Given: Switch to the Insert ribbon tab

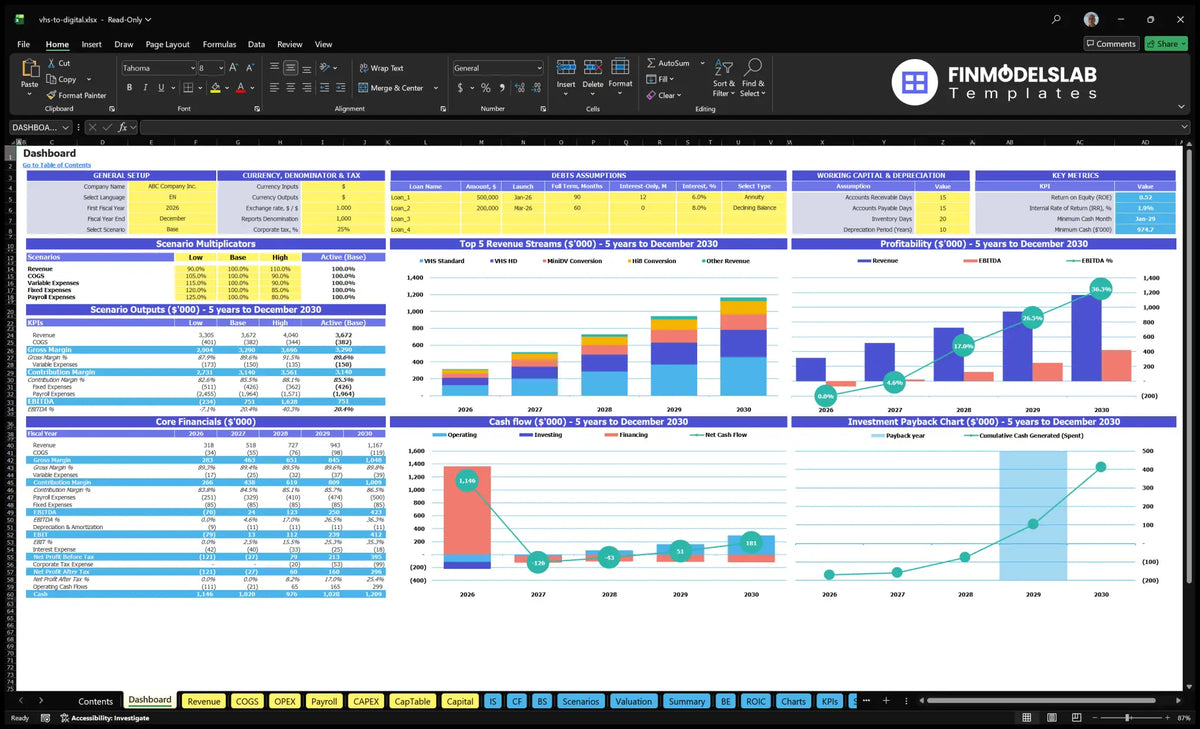Looking at the screenshot, I should (x=91, y=44).
